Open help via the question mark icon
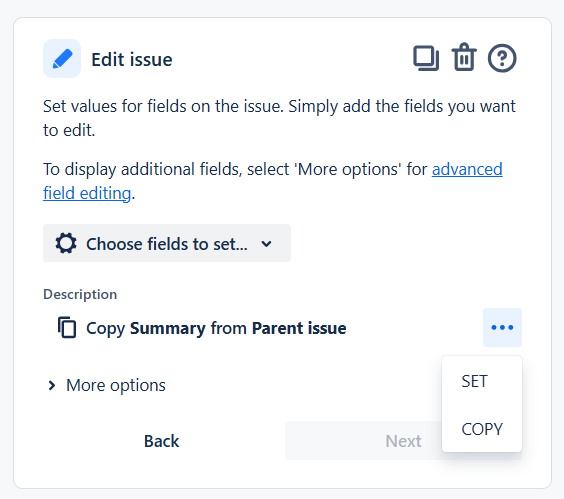Image resolution: width=564 pixels, height=499 pixels. tap(502, 58)
